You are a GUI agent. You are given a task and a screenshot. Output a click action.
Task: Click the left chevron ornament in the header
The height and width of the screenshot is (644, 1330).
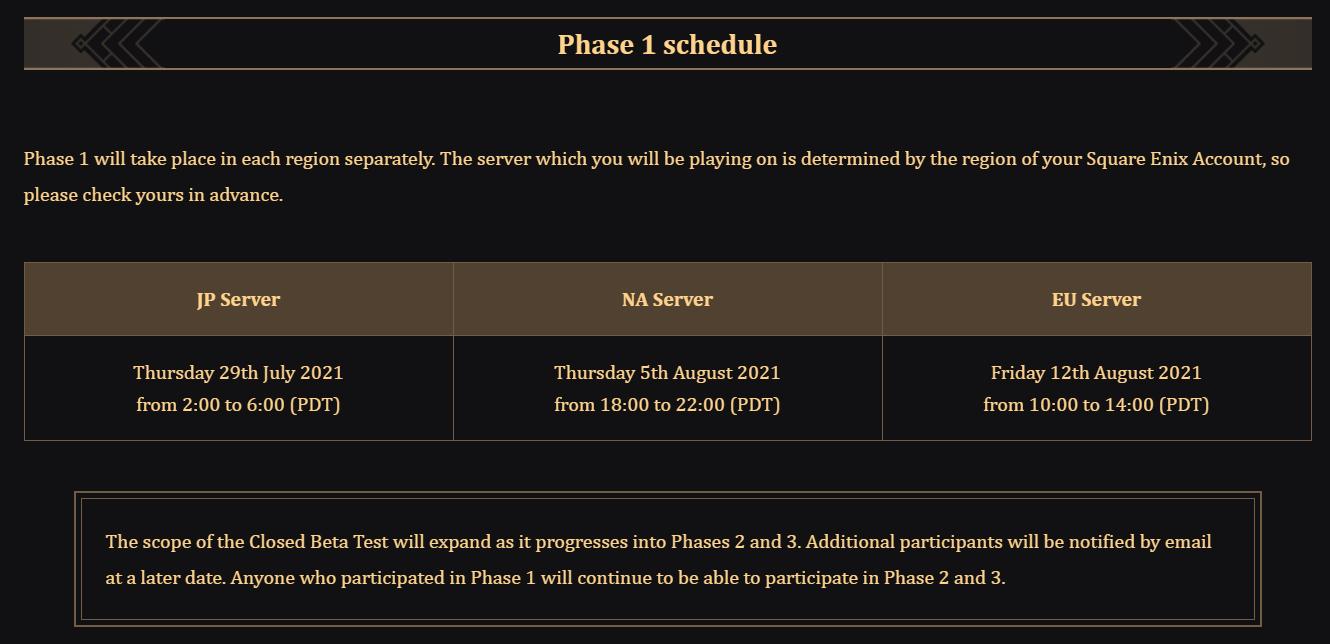pos(116,44)
